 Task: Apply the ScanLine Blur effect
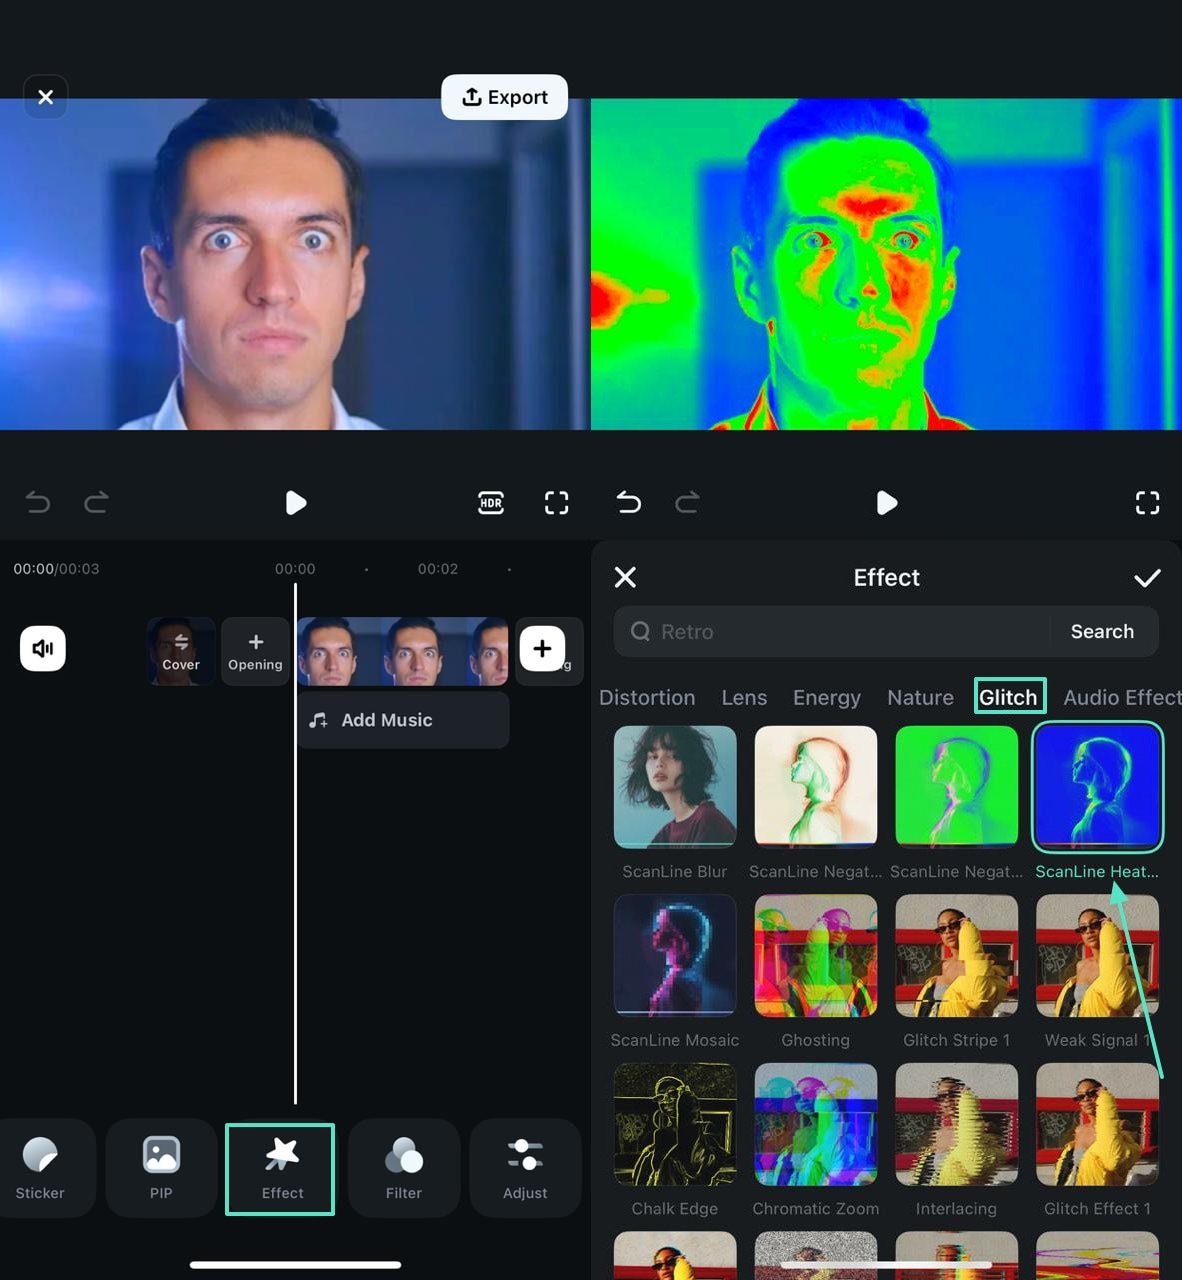click(675, 803)
